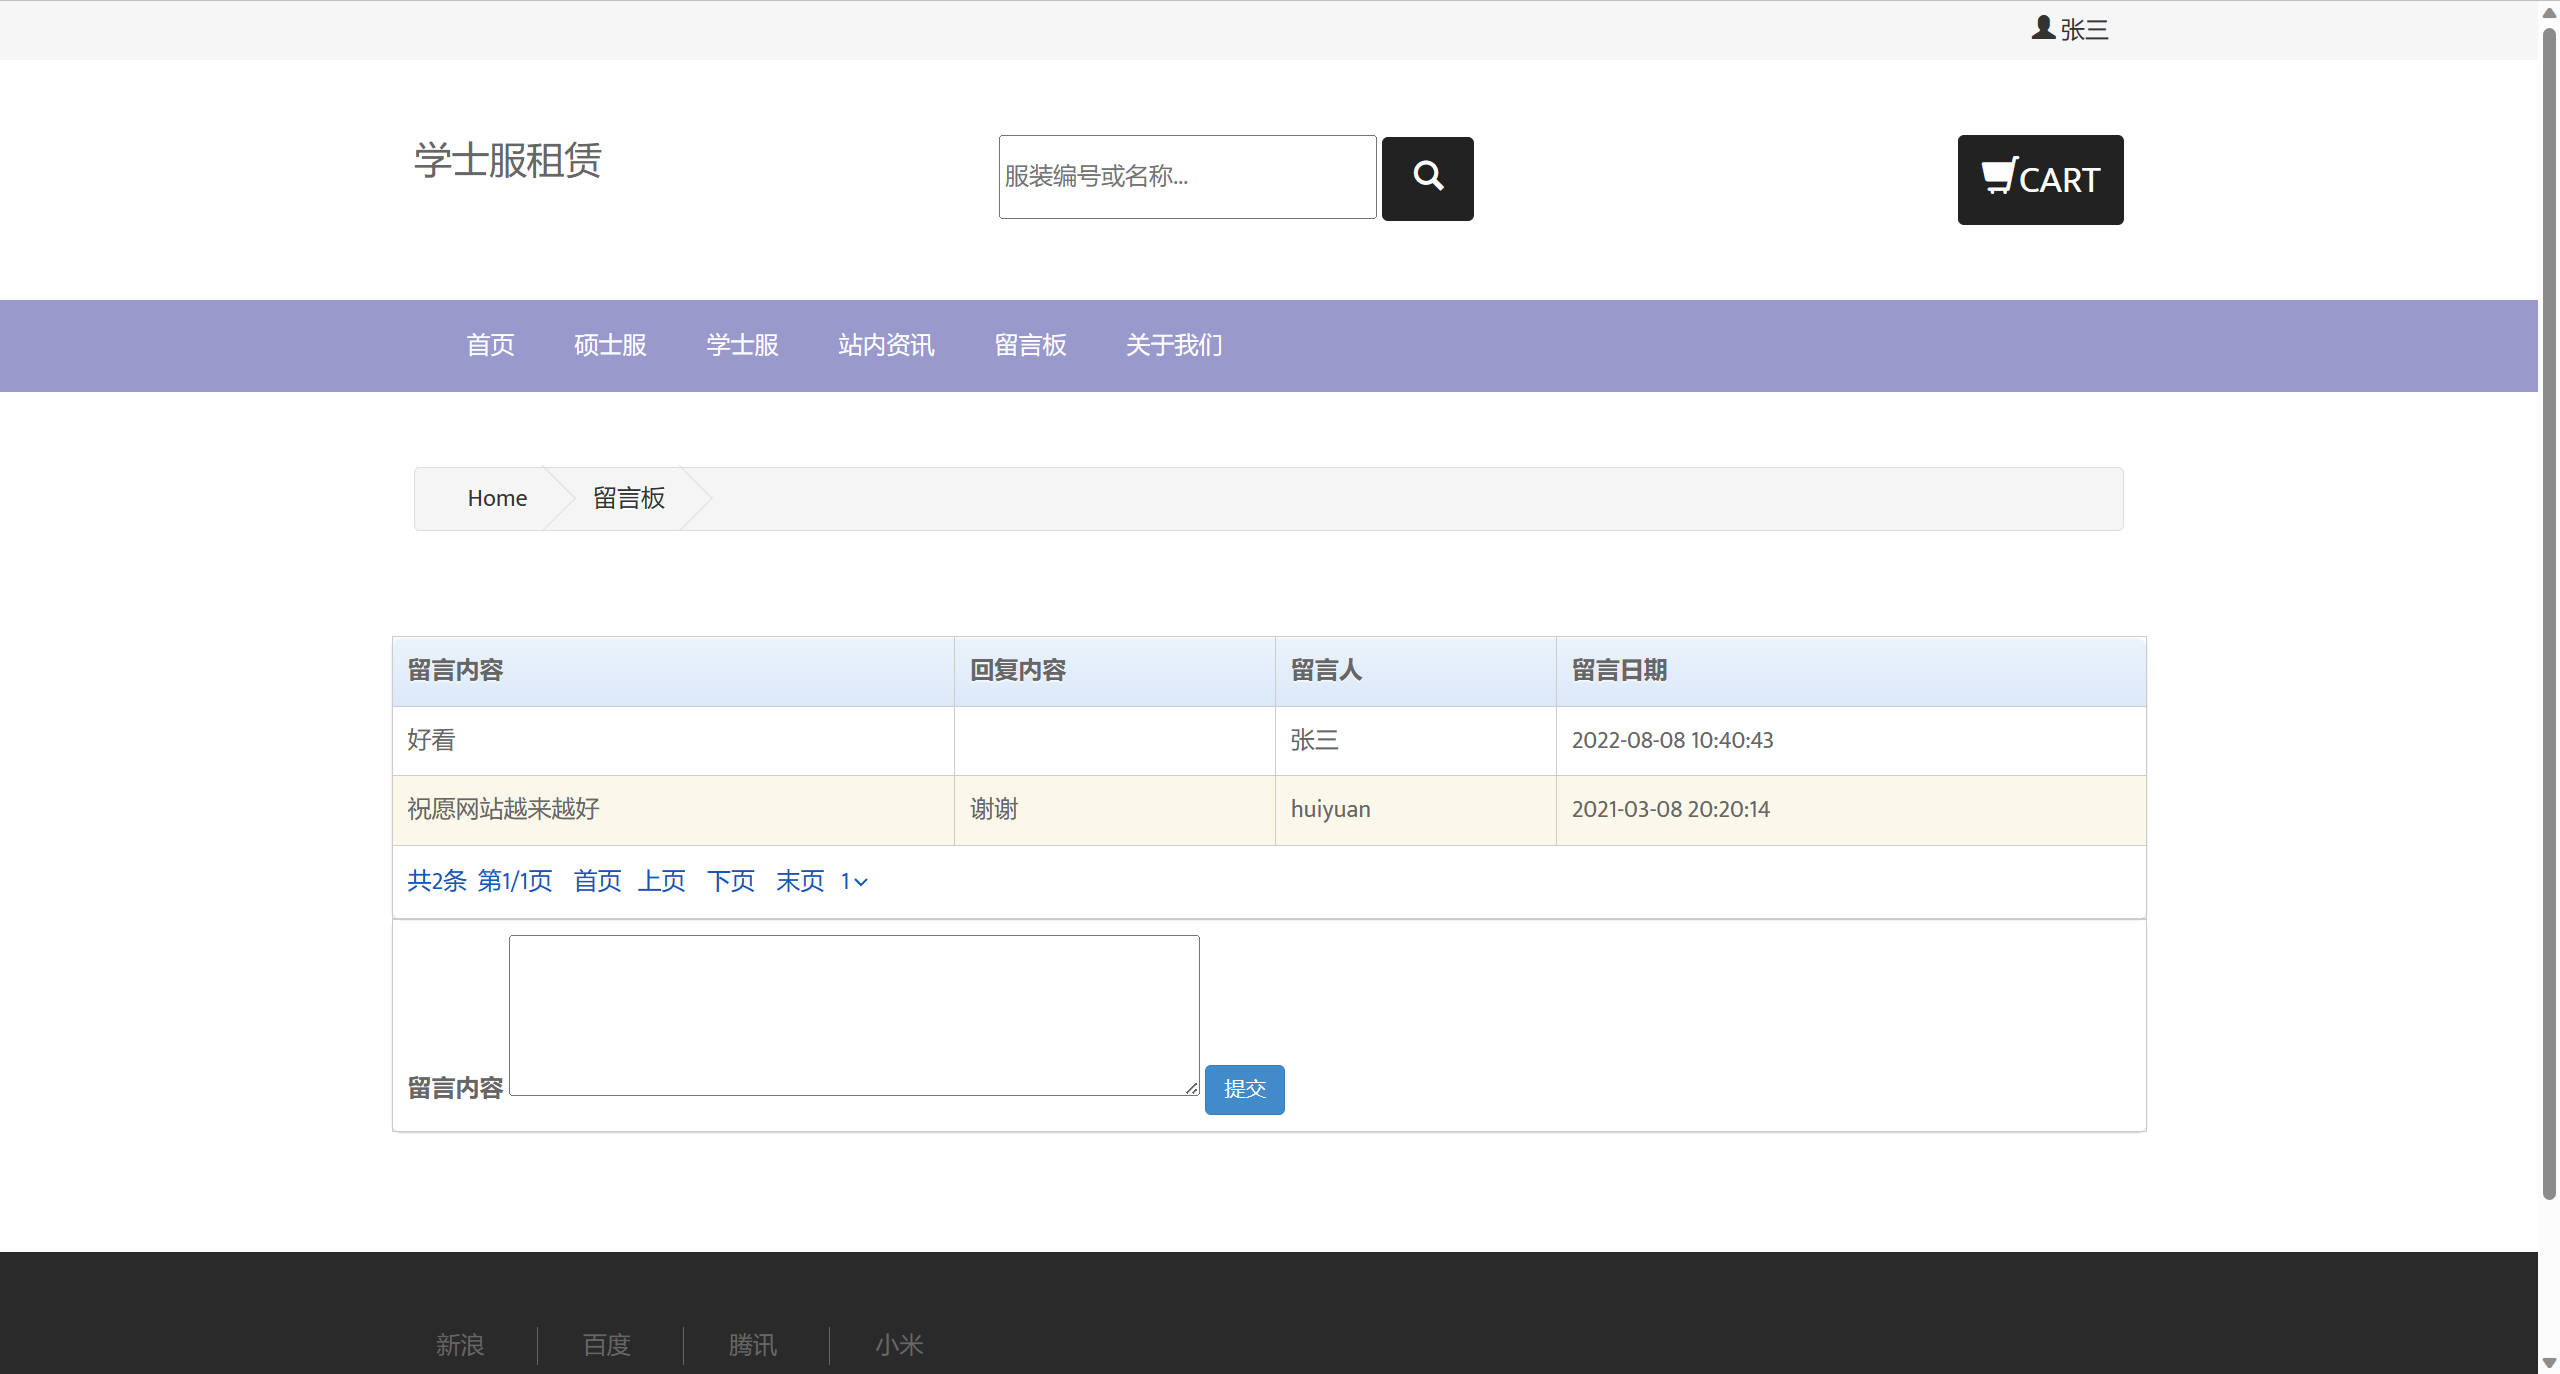Screen dimensions: 2560x1374
Task: Navigate to 站内资讯 page
Action: [886, 345]
